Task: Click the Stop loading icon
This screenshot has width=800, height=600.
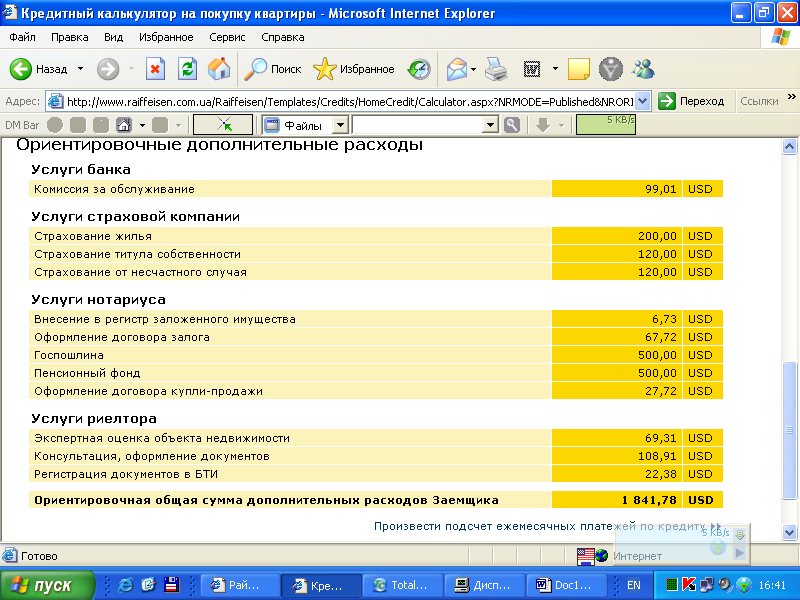Action: (x=155, y=69)
